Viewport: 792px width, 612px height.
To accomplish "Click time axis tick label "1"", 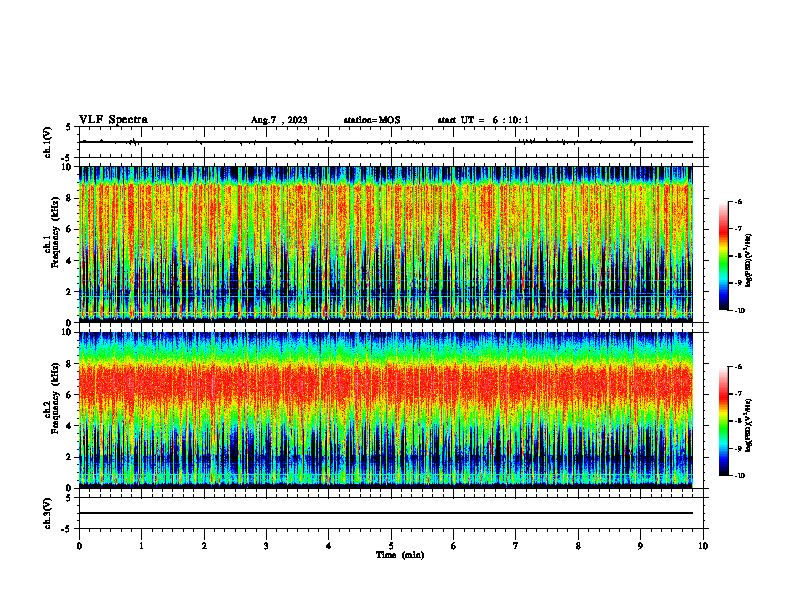I will [141, 546].
